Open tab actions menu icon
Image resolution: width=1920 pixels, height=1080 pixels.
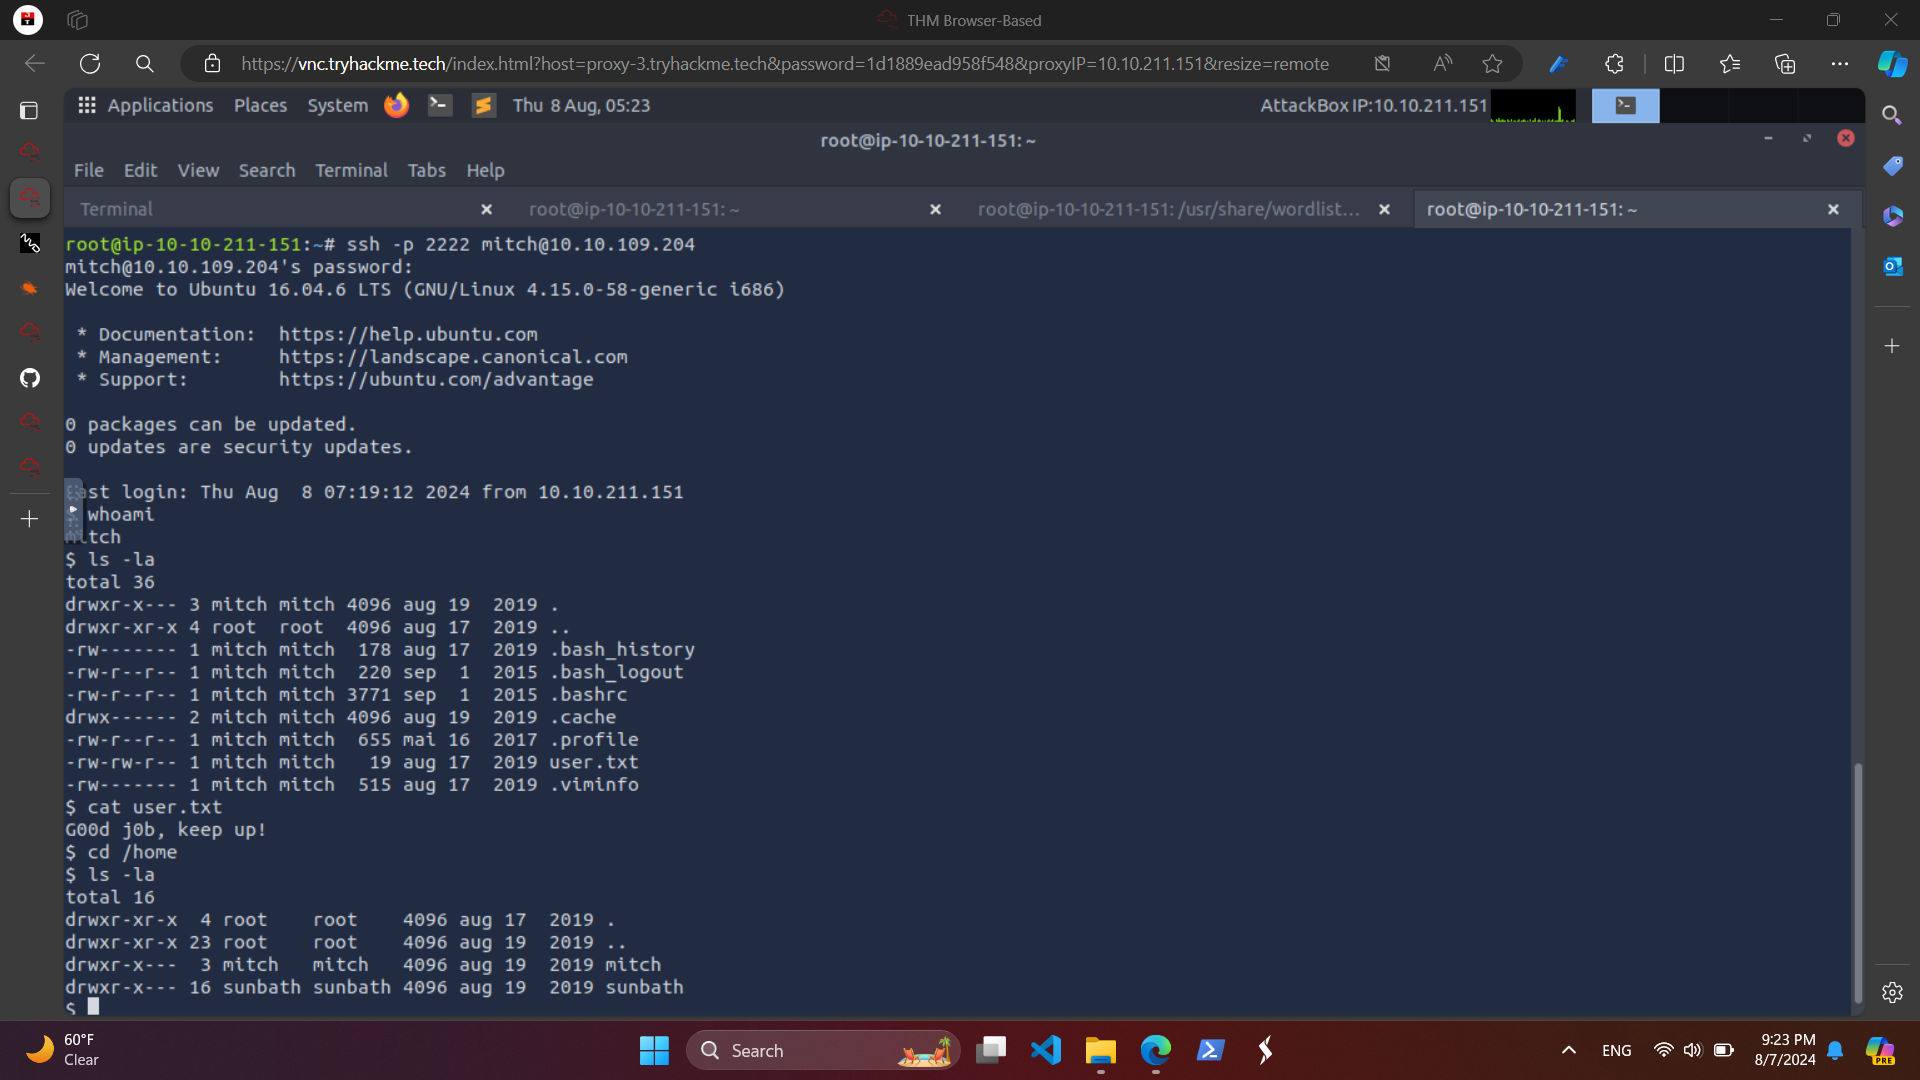29,111
